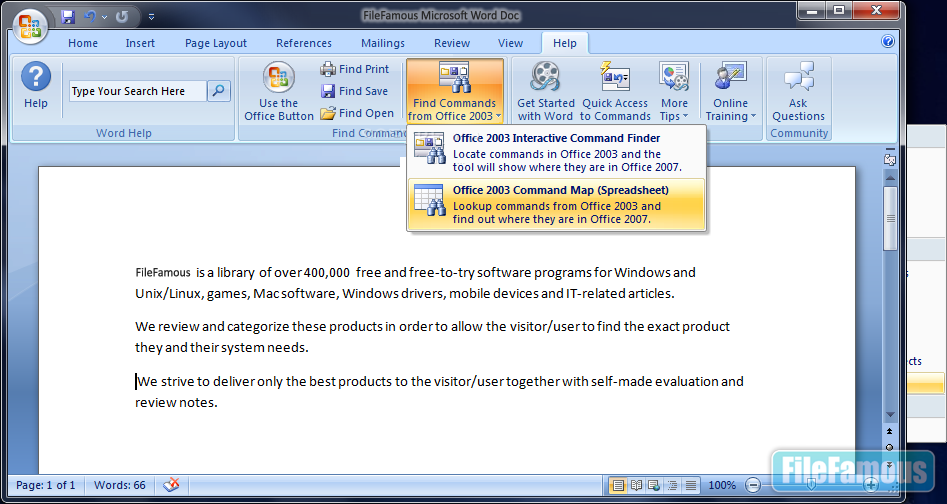The height and width of the screenshot is (504, 947).
Task: Click the Zoom Out minus button
Action: 753,485
